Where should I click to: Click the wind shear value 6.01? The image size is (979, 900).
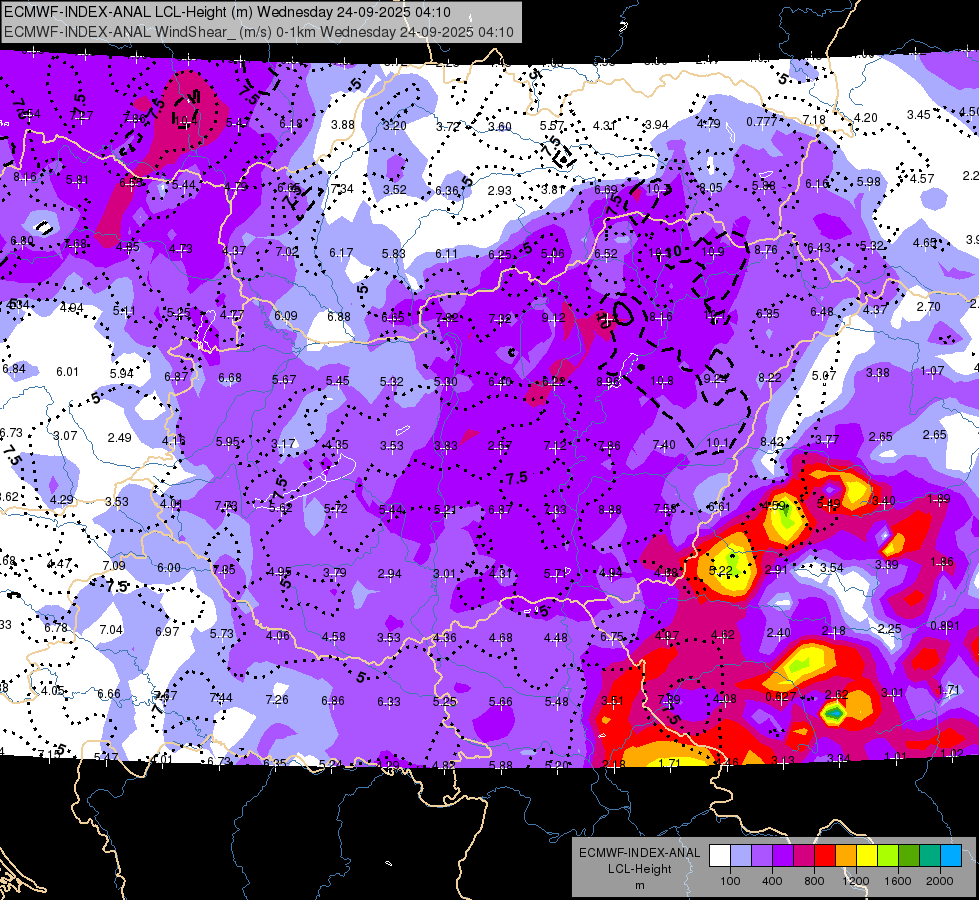point(67,372)
